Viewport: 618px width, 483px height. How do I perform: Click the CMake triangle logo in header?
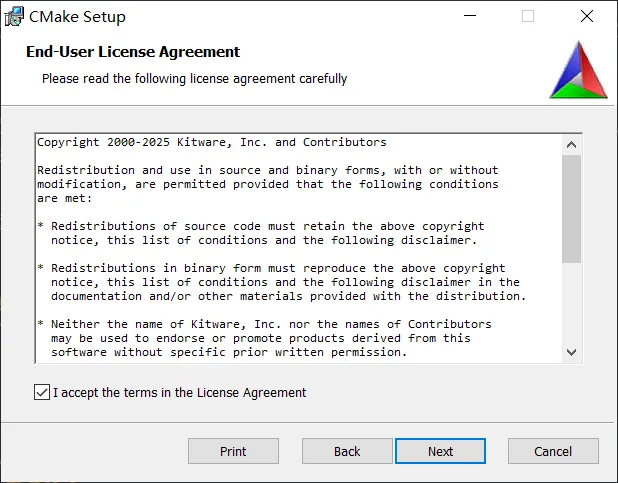(x=578, y=71)
